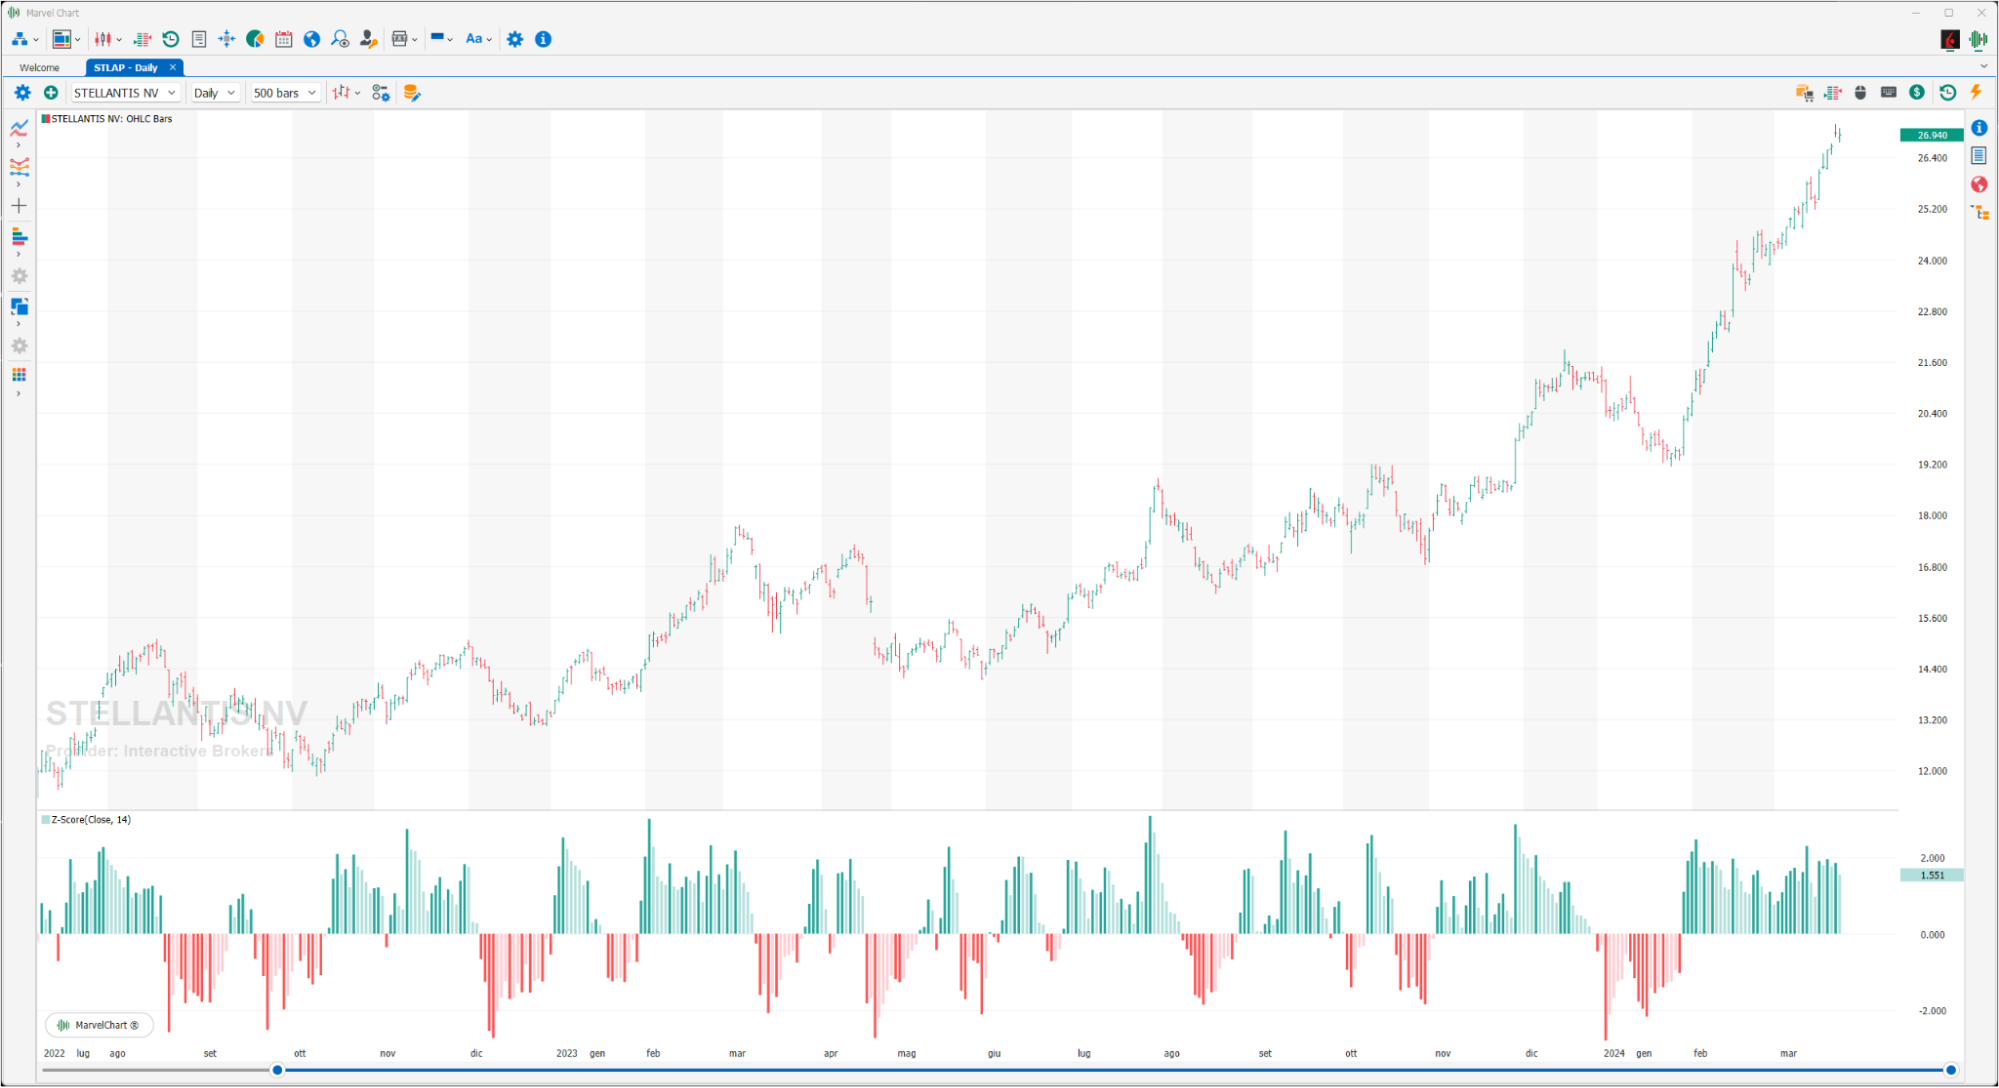This screenshot has height=1088, width=1999.
Task: Expand arrow below horizontal bars tool
Action: point(18,255)
